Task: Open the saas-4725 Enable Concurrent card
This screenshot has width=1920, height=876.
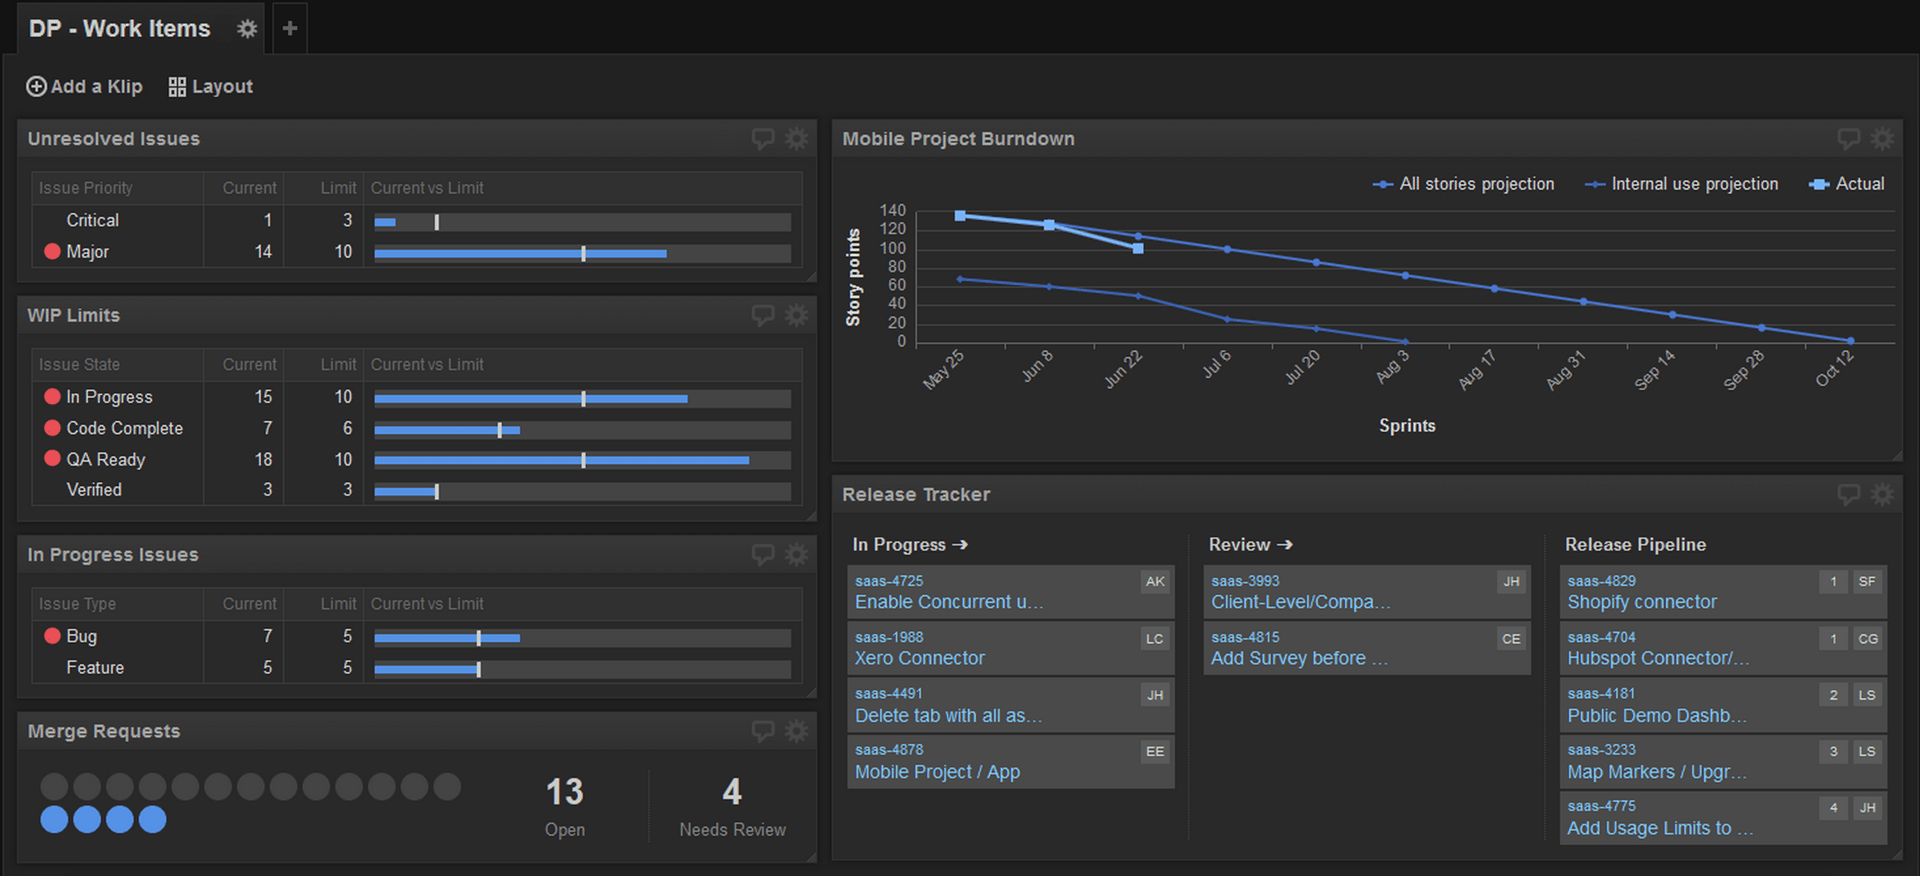Action: coord(1009,592)
